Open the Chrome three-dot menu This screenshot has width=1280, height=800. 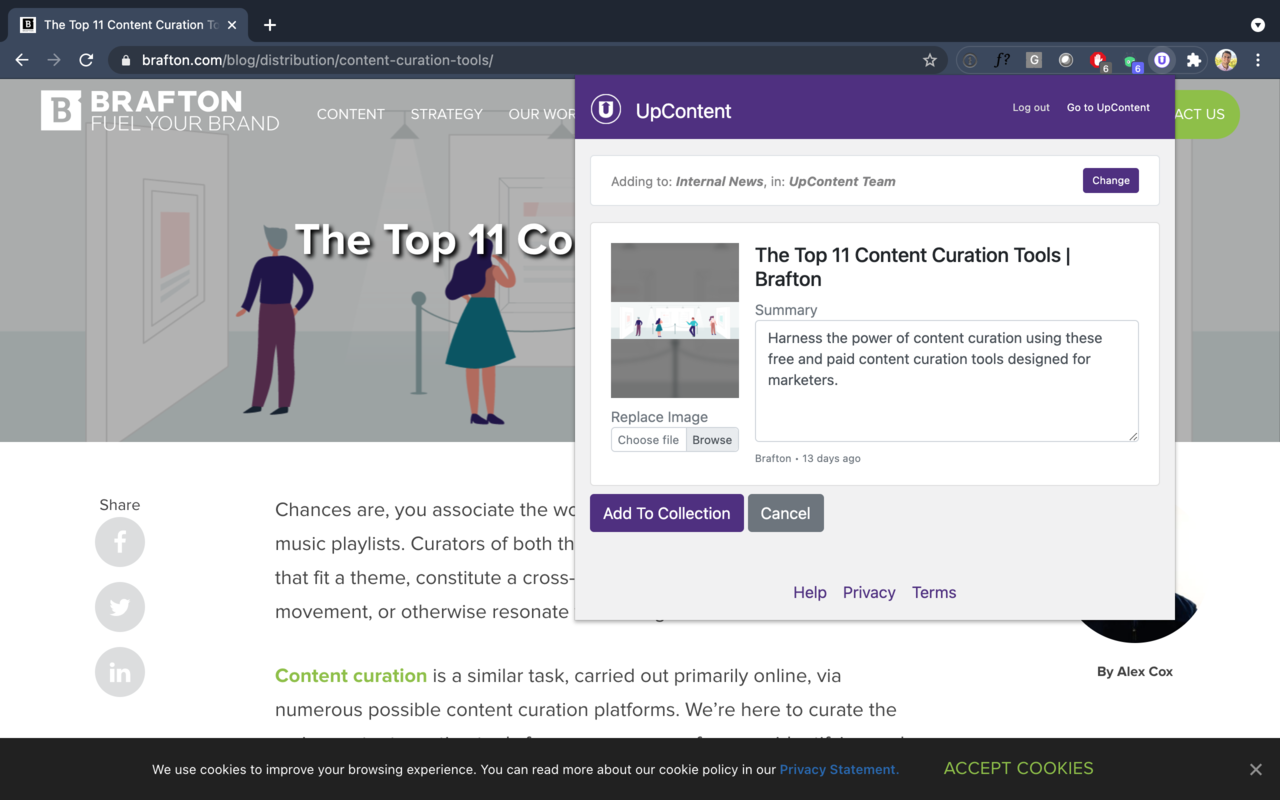click(1257, 60)
